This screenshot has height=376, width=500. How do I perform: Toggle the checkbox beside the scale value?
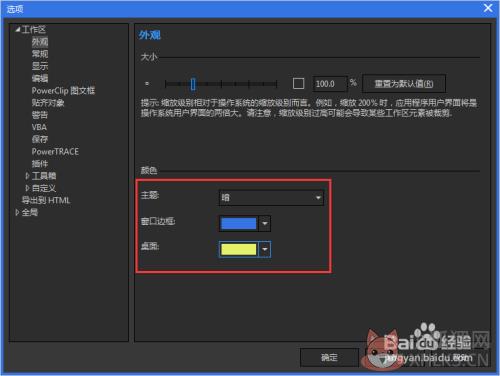pyautogui.click(x=298, y=83)
